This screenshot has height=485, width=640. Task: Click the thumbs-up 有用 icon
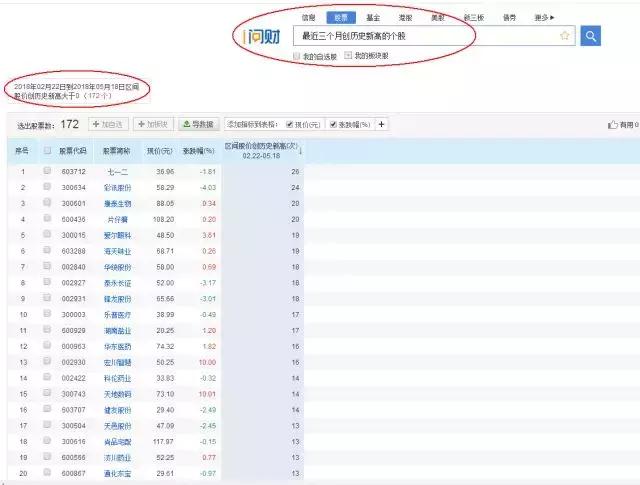(613, 125)
